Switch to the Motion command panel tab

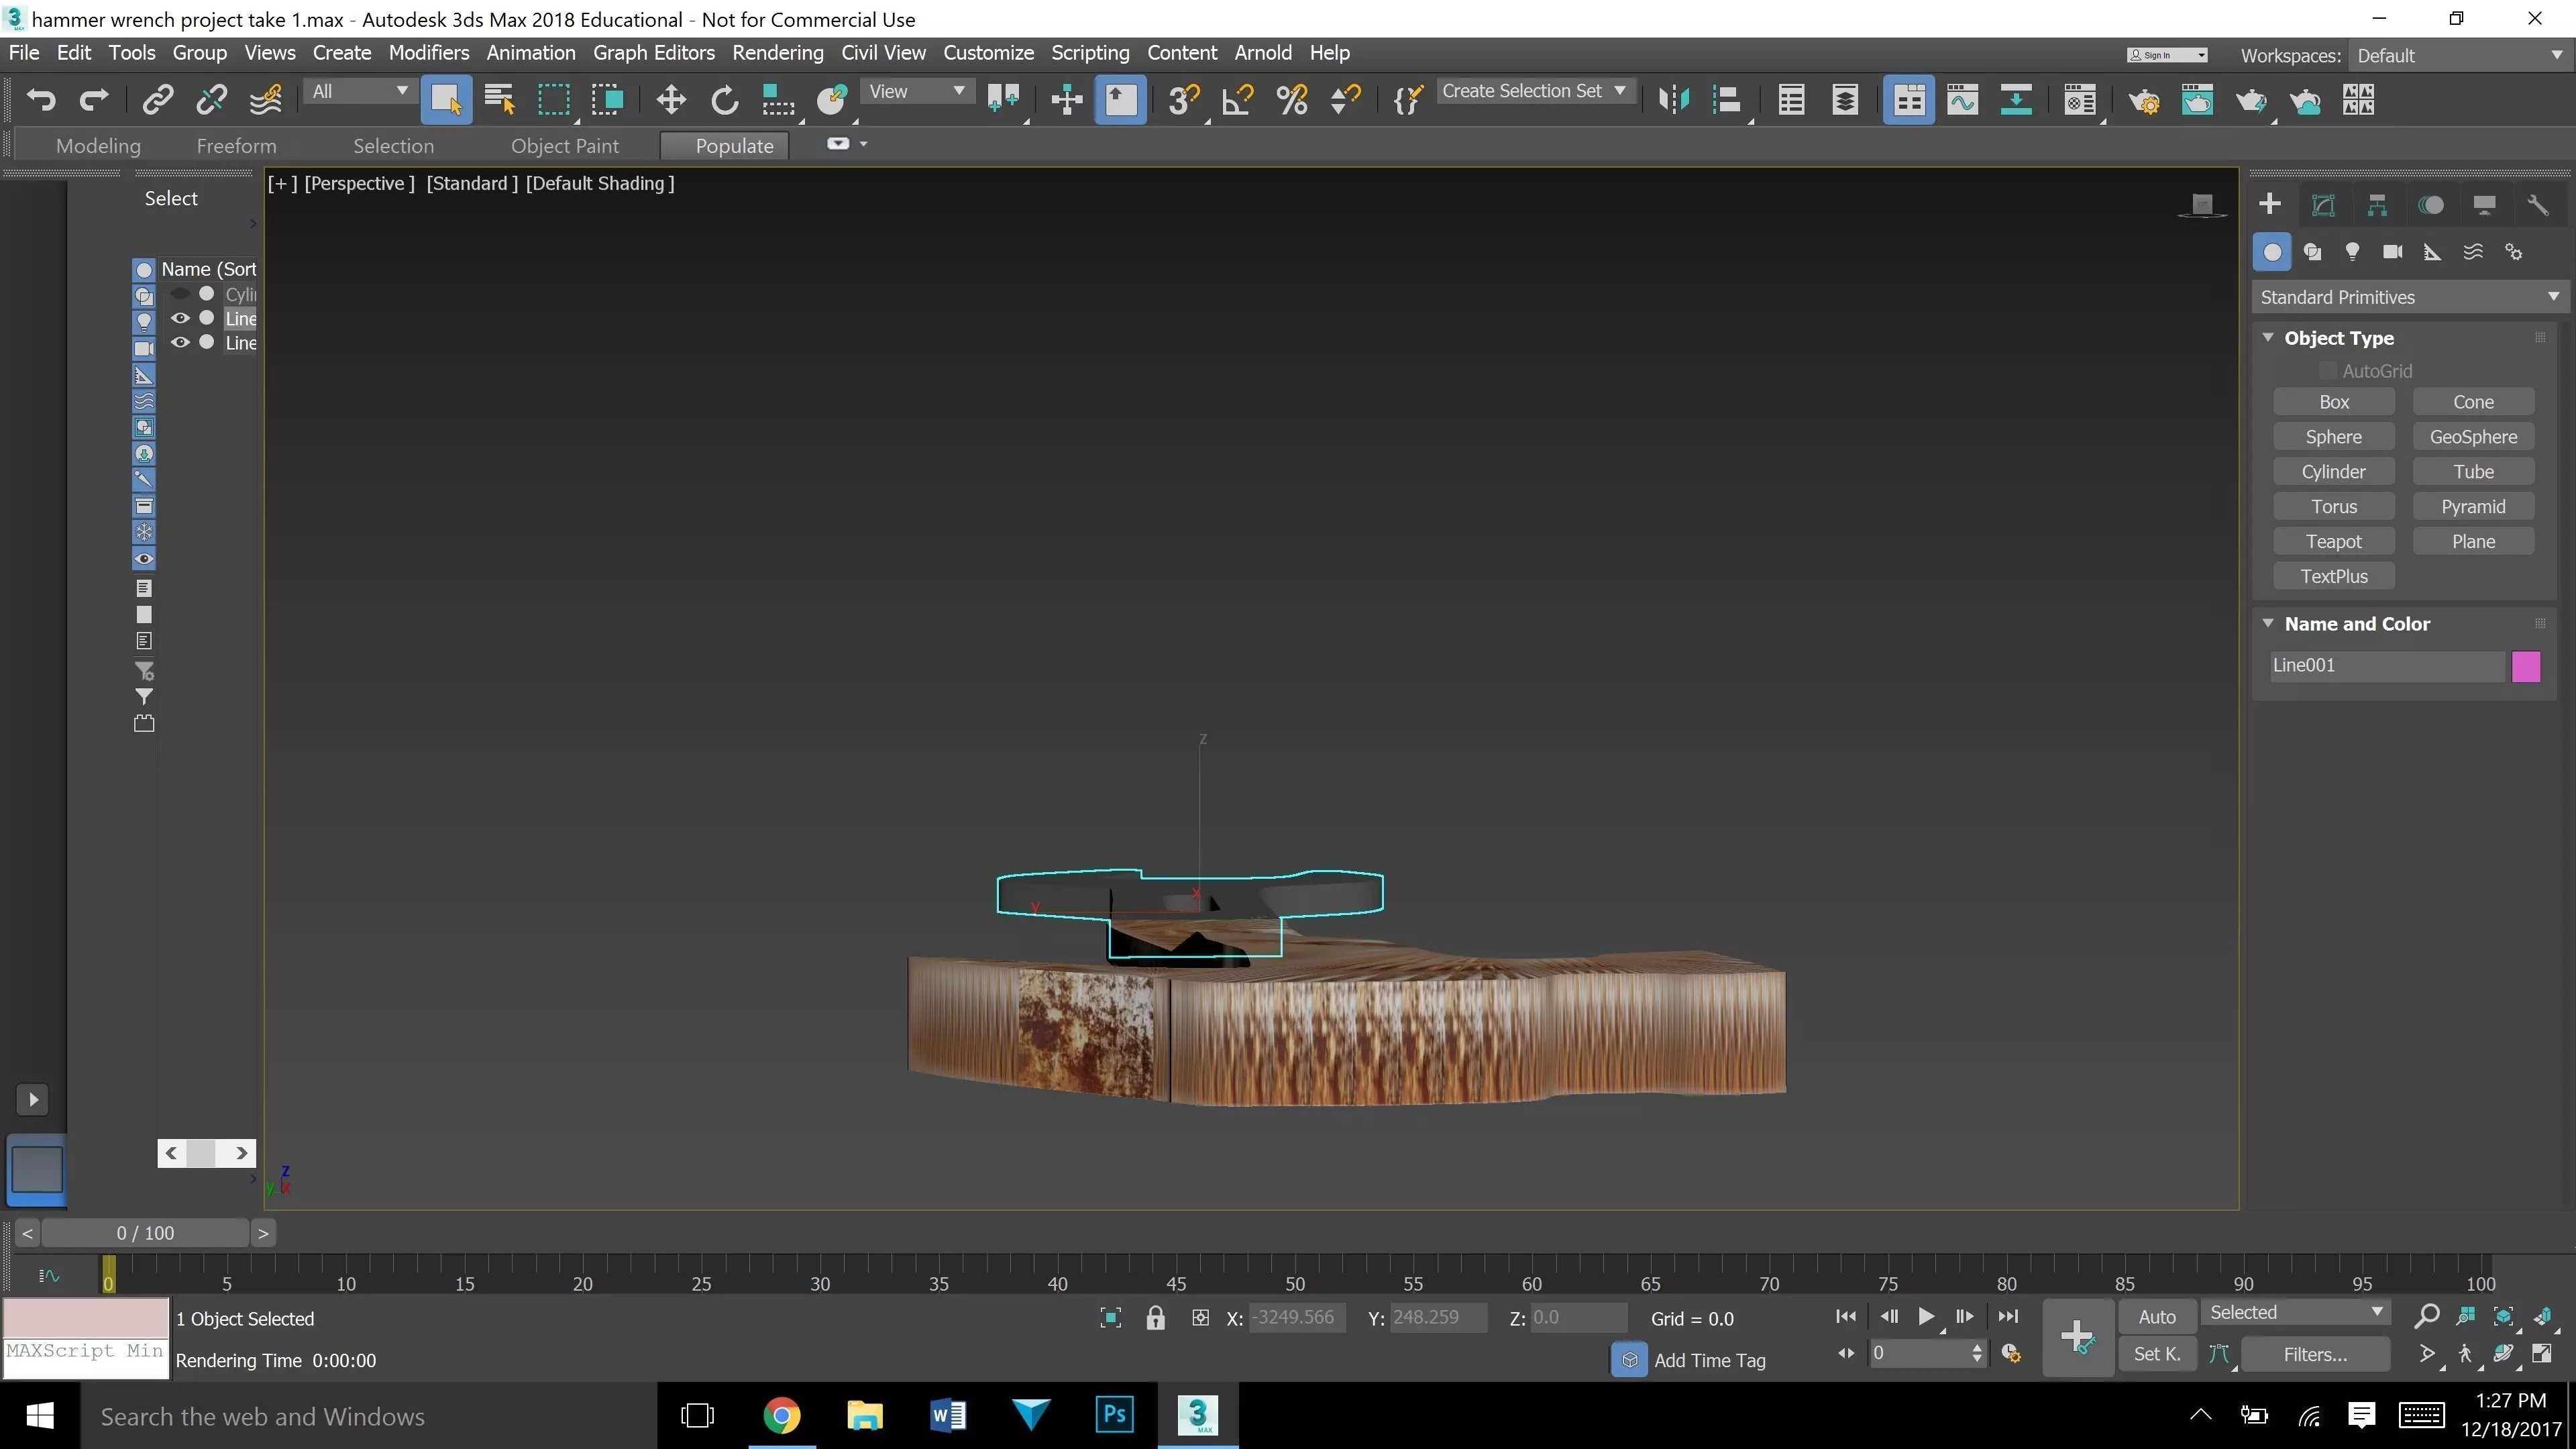coord(2431,205)
